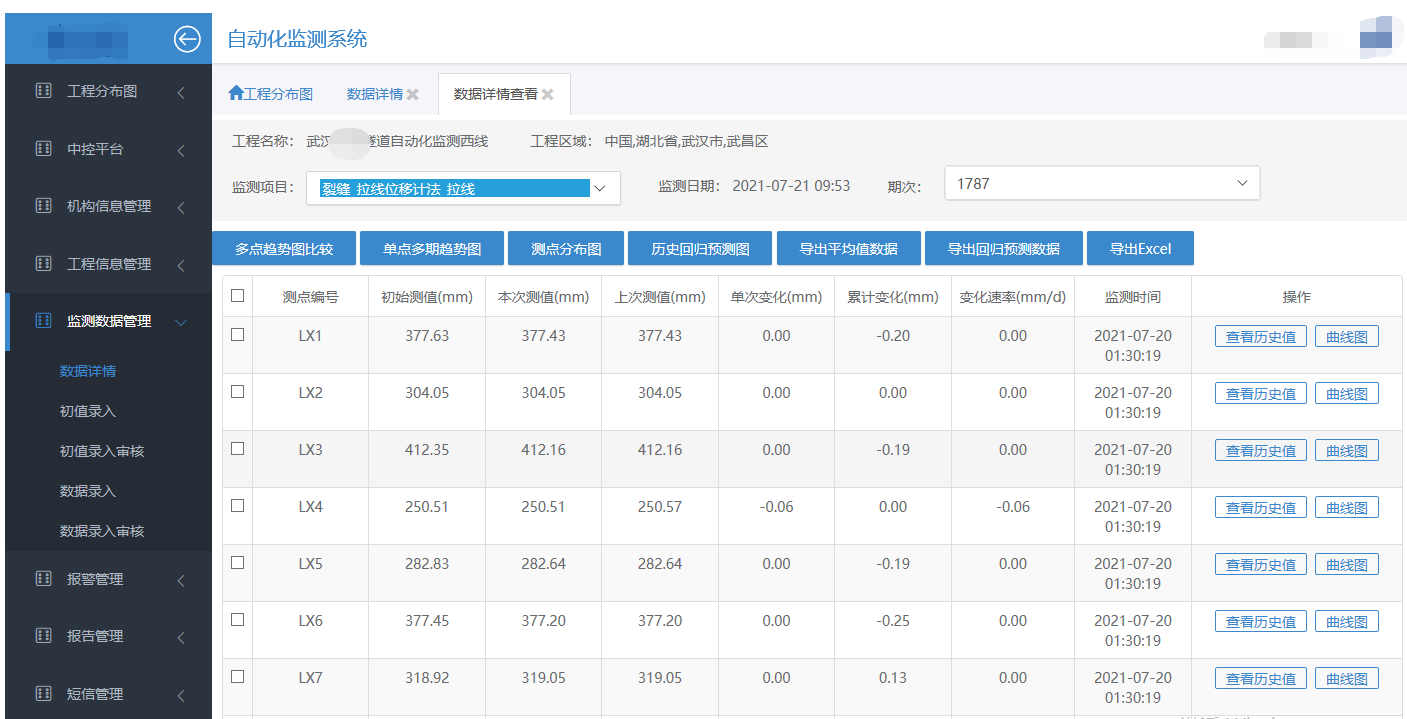This screenshot has height=719, width=1407.
Task: Click the 导出平均值数据 button
Action: (x=849, y=248)
